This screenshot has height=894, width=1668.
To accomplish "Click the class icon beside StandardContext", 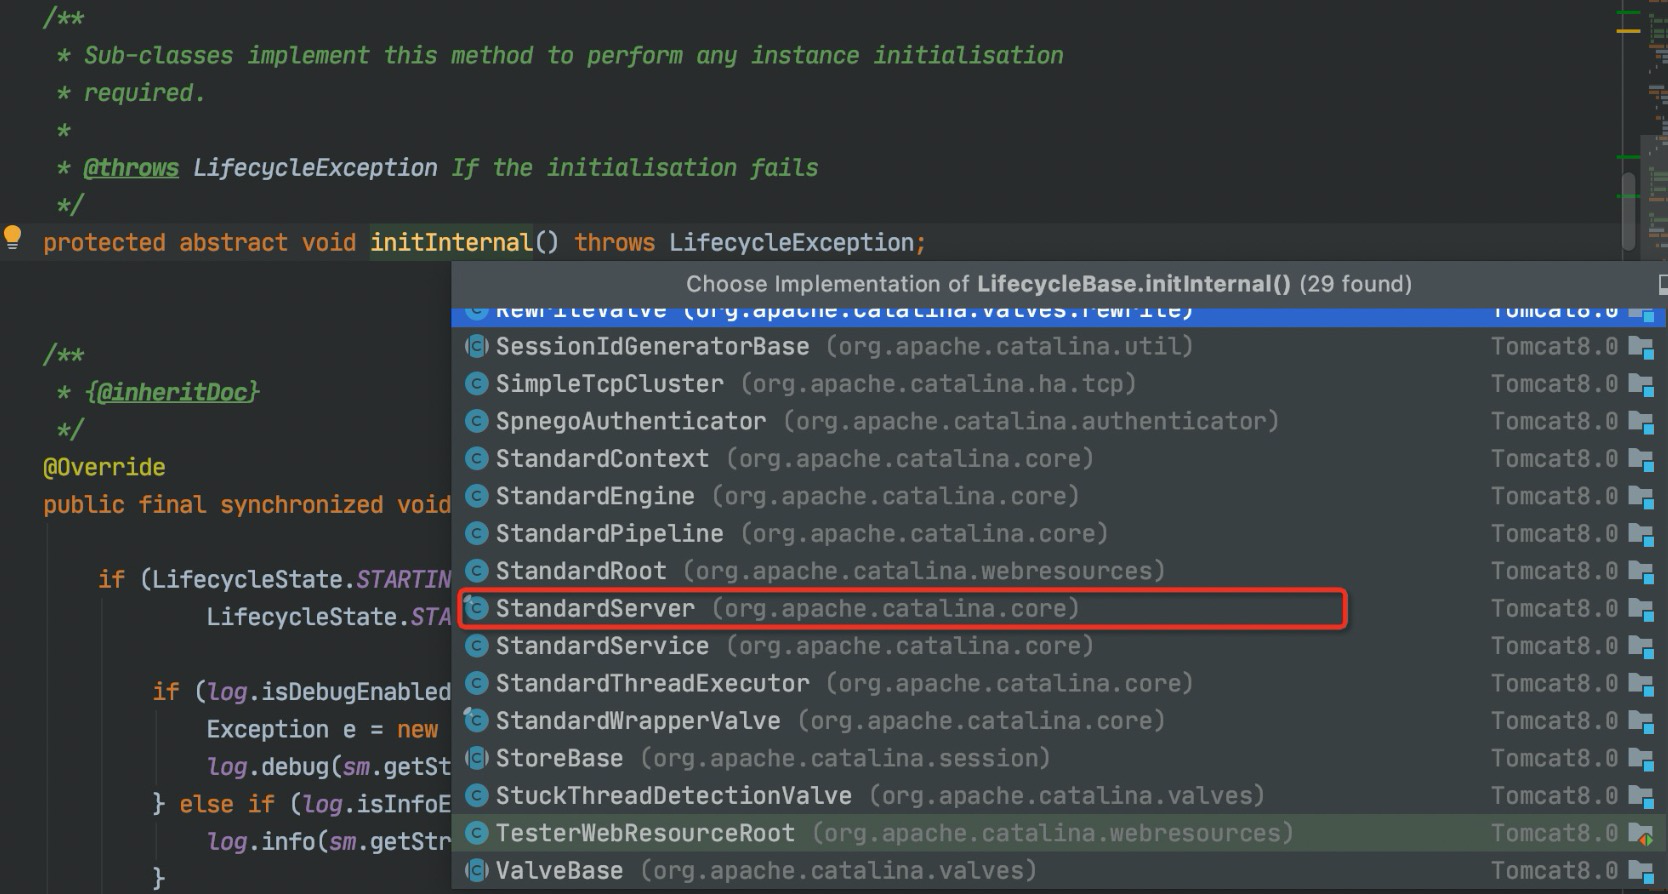I will (477, 459).
